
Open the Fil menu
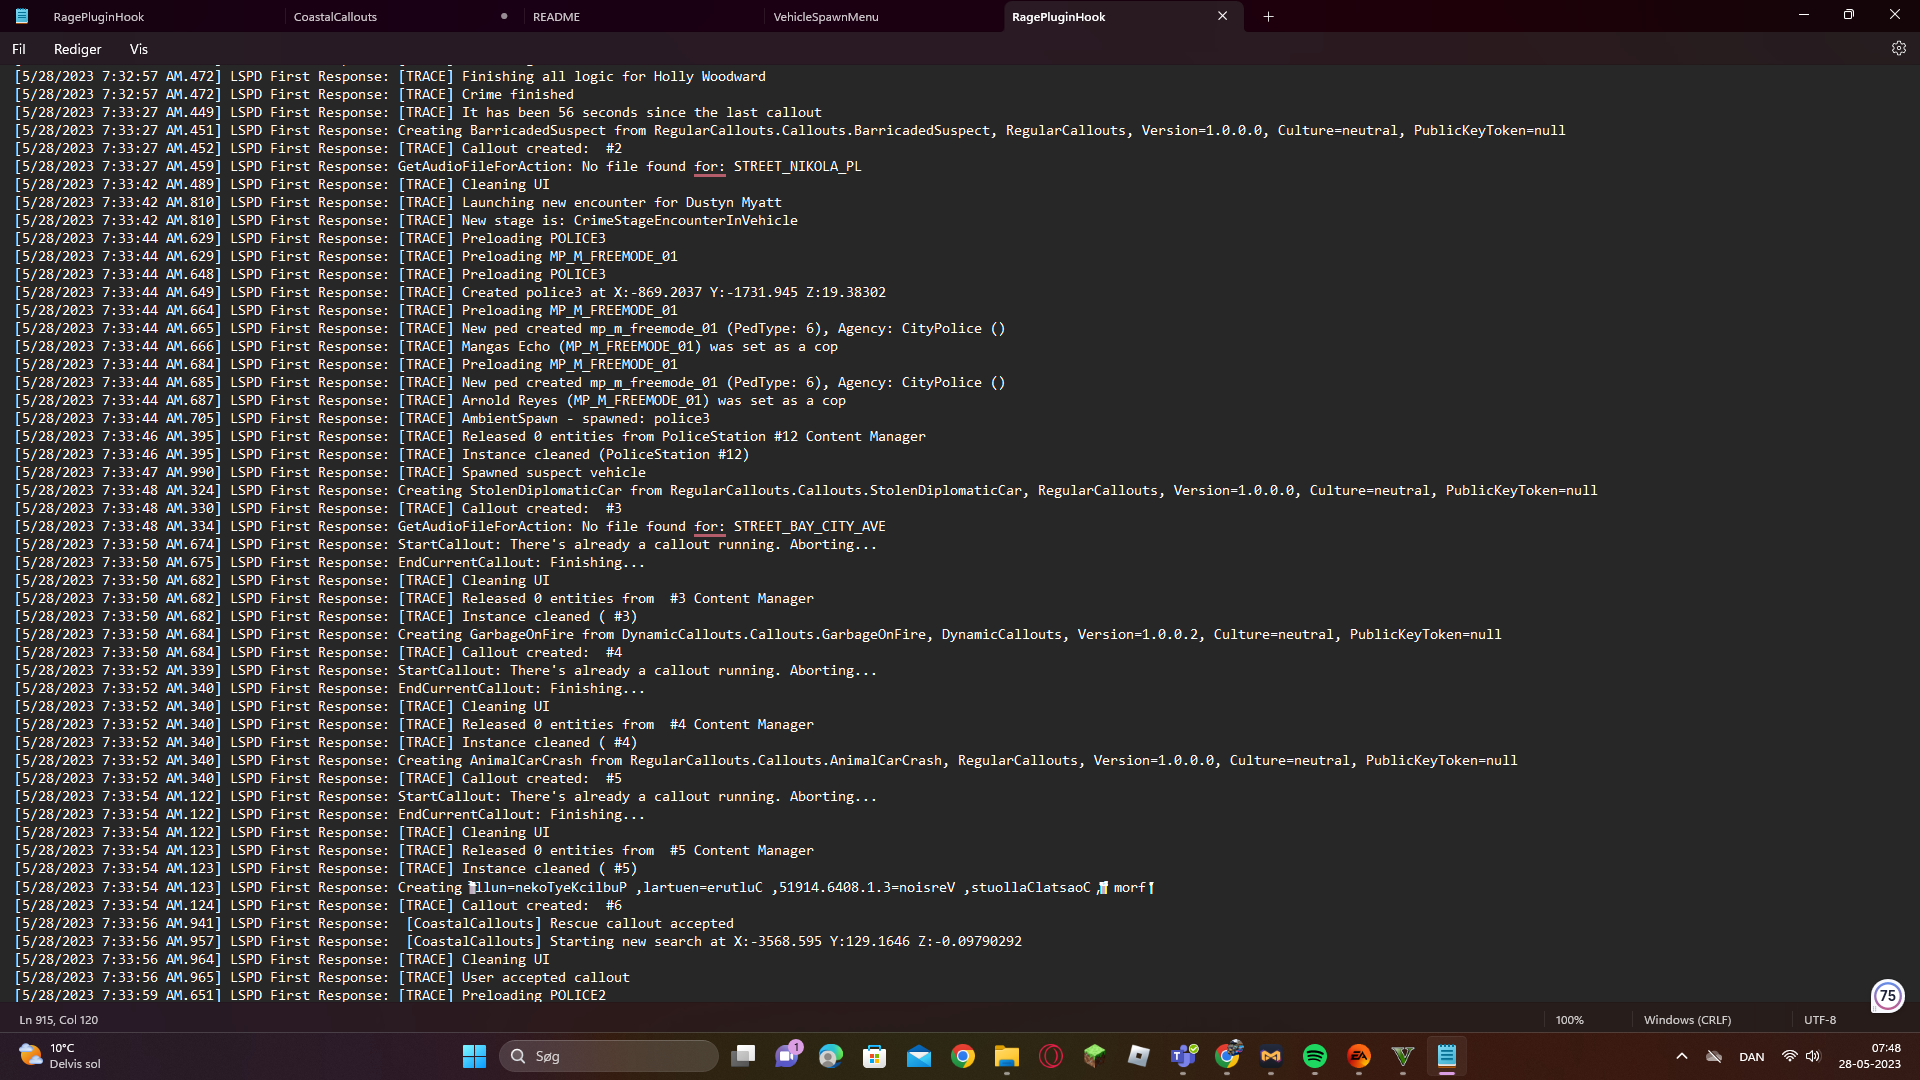(19, 49)
